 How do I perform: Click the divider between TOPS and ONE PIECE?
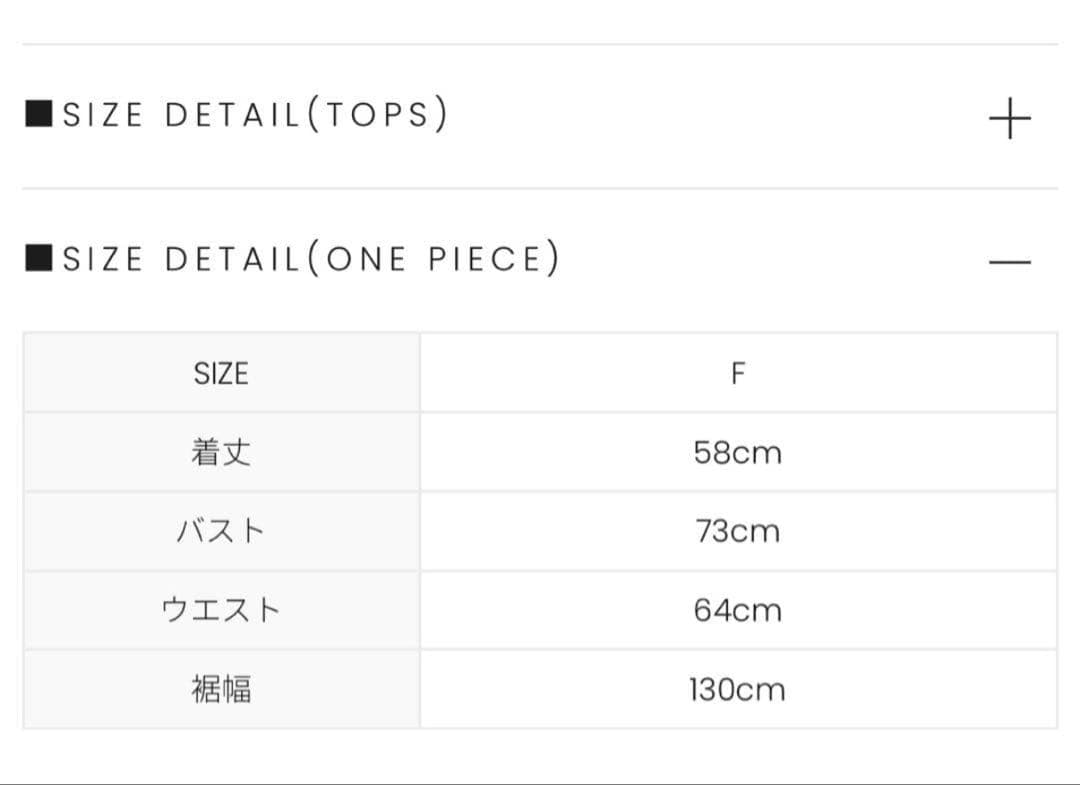coord(540,188)
